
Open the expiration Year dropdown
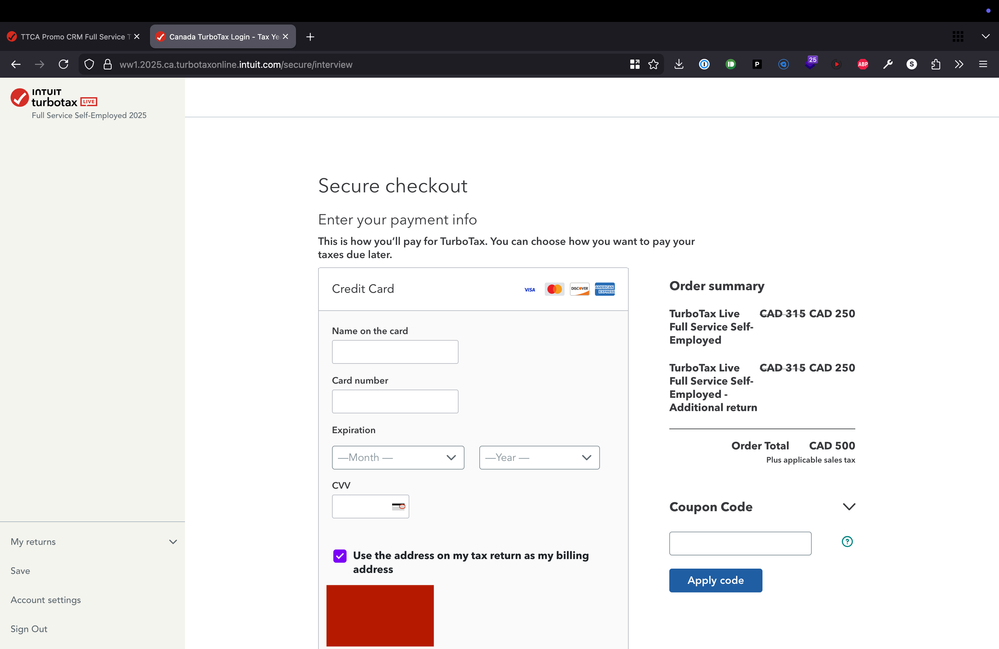[539, 457]
